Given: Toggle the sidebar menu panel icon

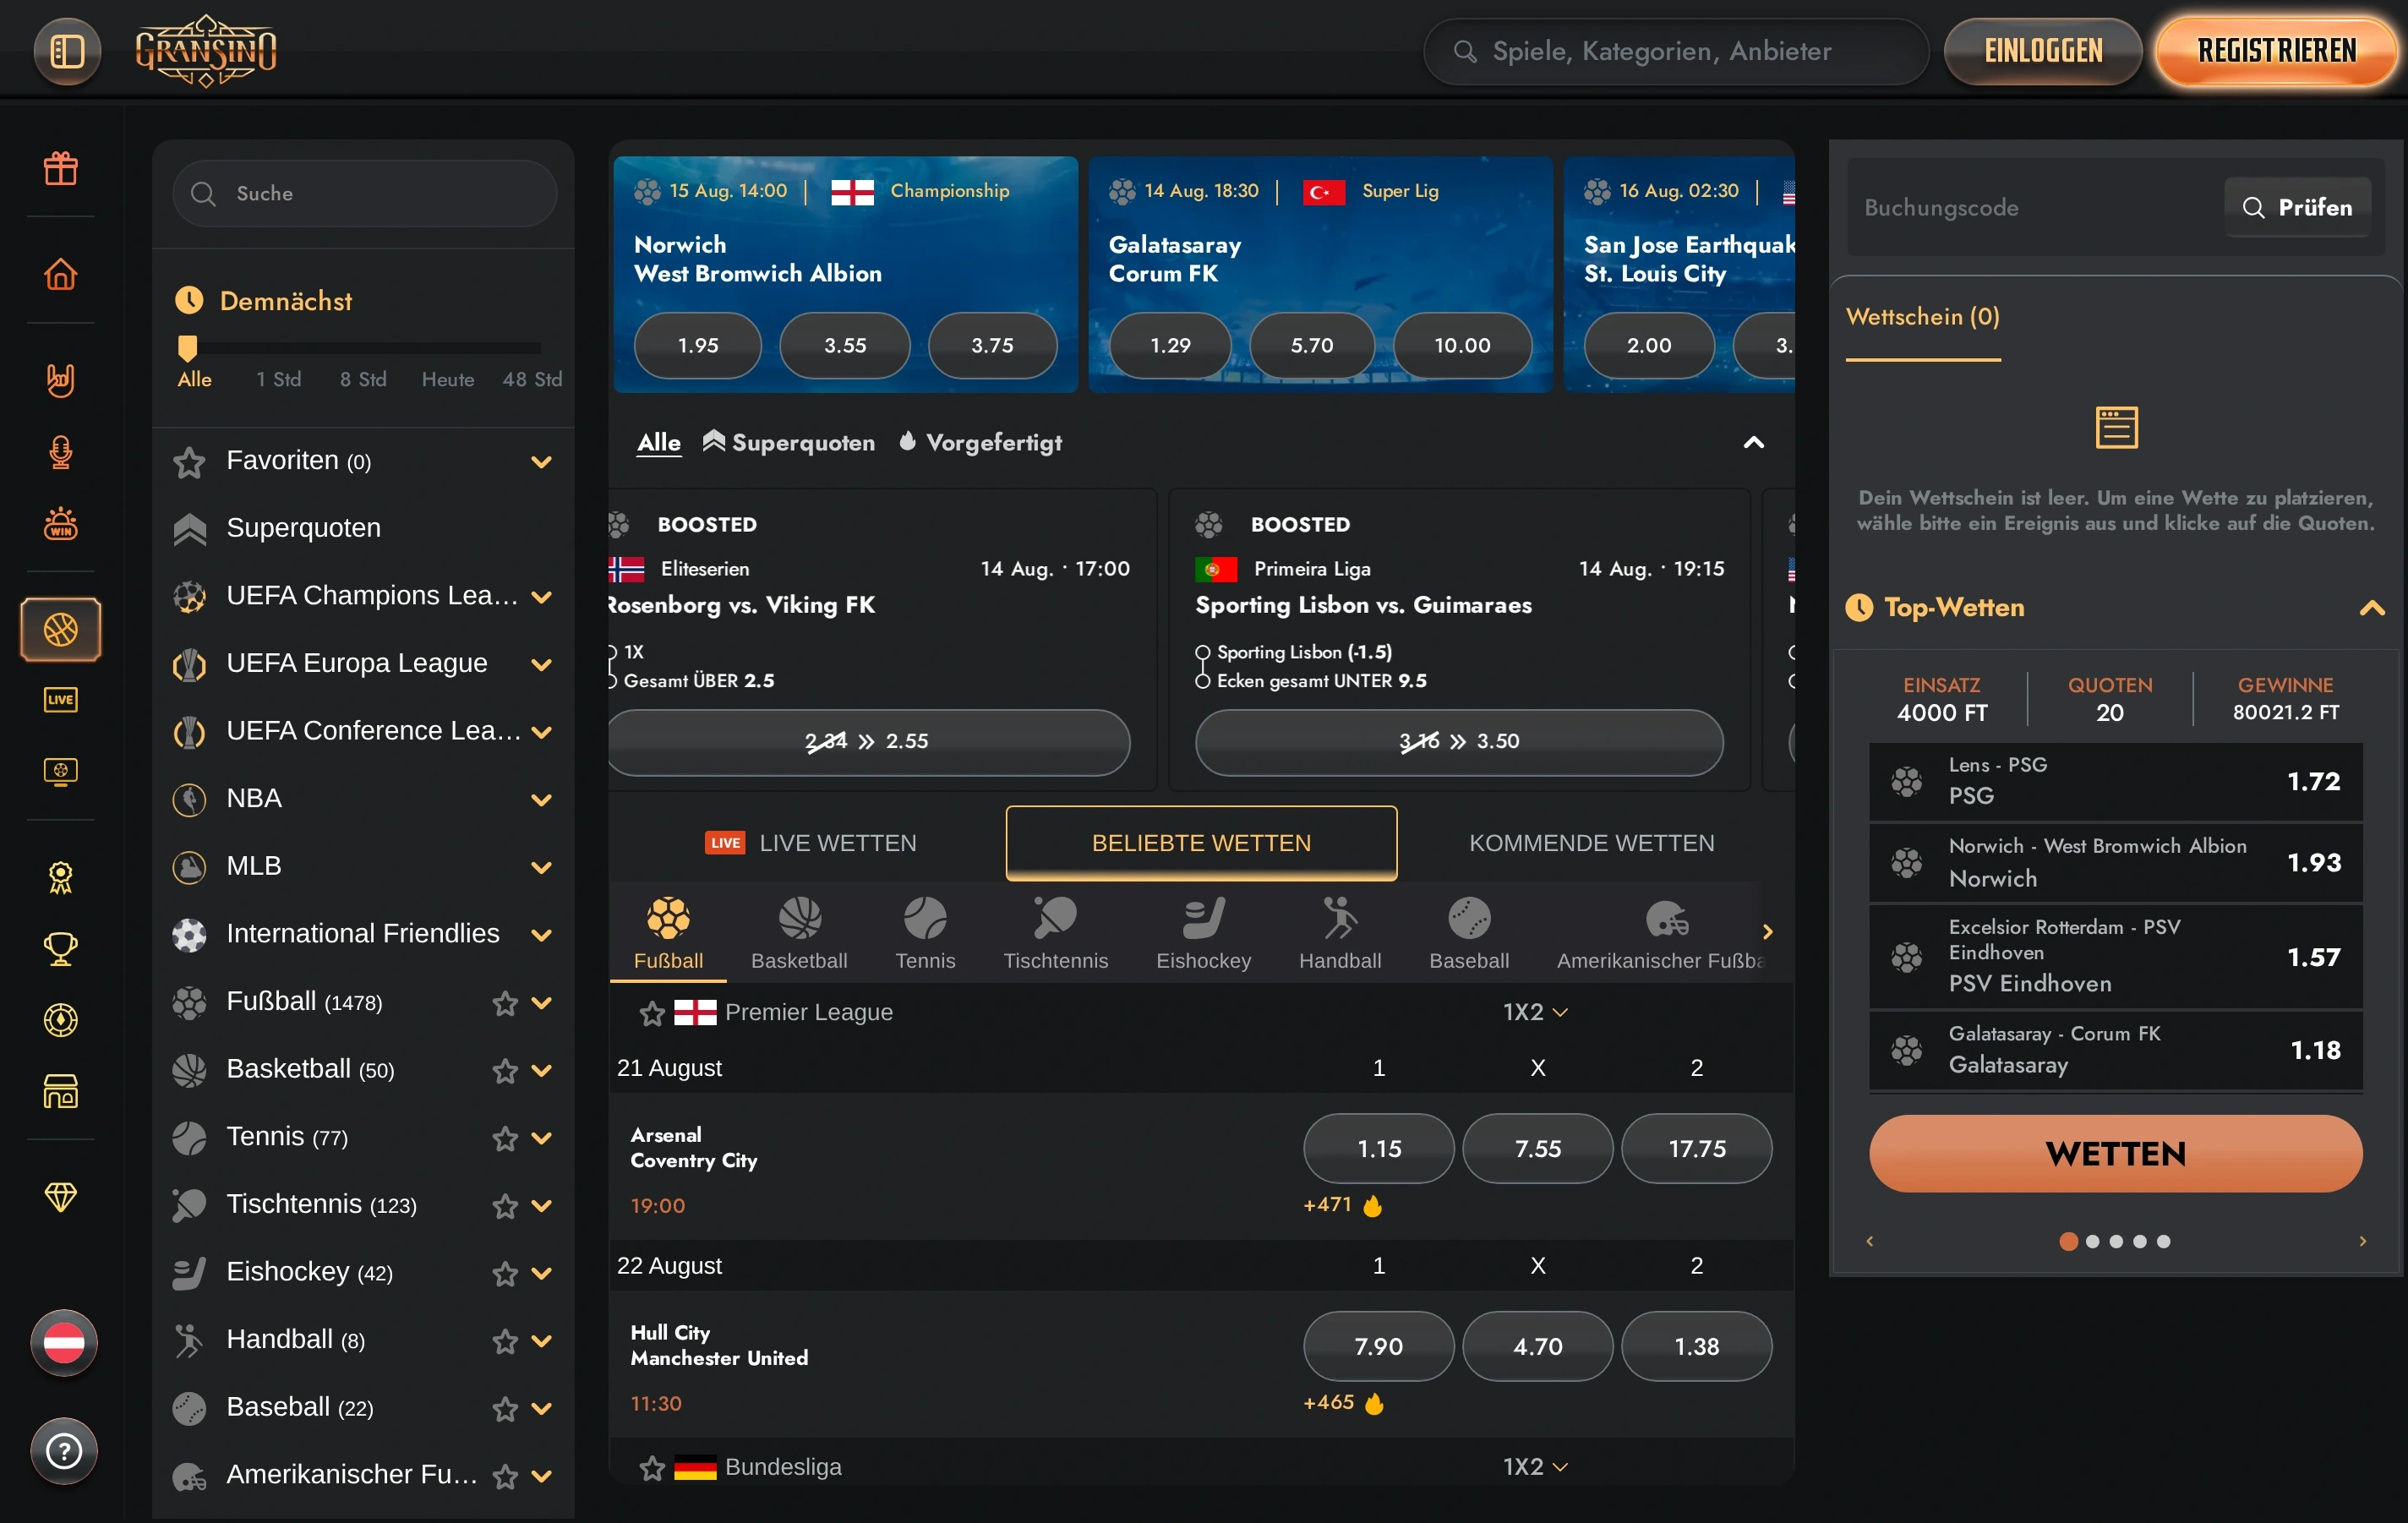Looking at the screenshot, I should pos(67,51).
